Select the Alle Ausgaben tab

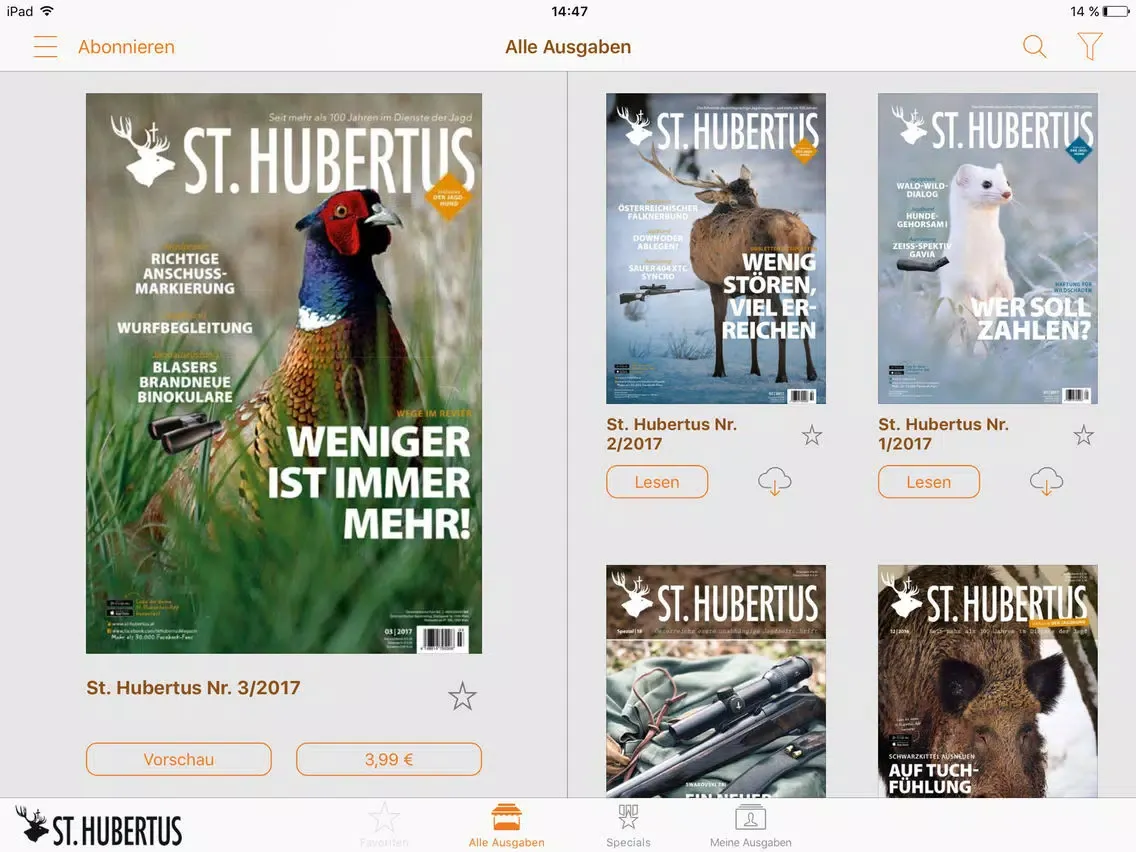(x=506, y=824)
